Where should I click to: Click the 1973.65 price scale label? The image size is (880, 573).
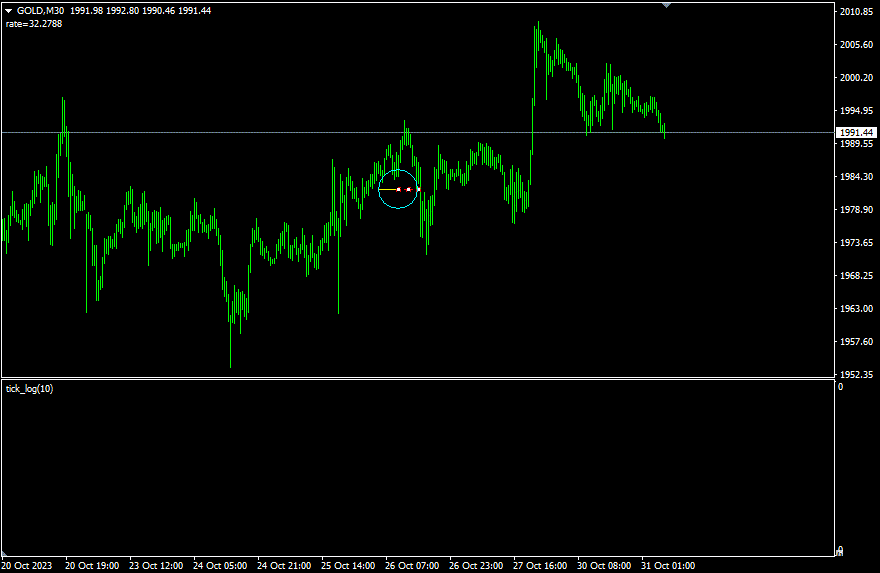point(856,242)
